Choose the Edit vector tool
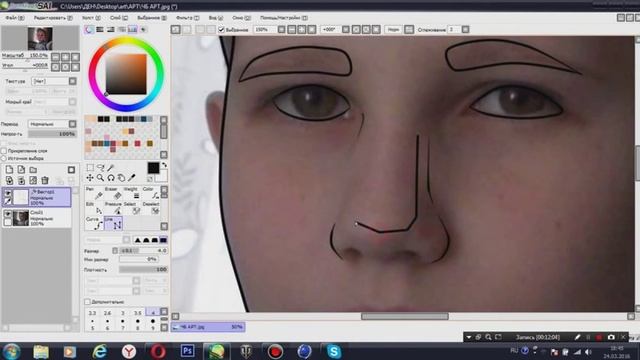Viewport: 640px width, 360px height. pos(95,208)
